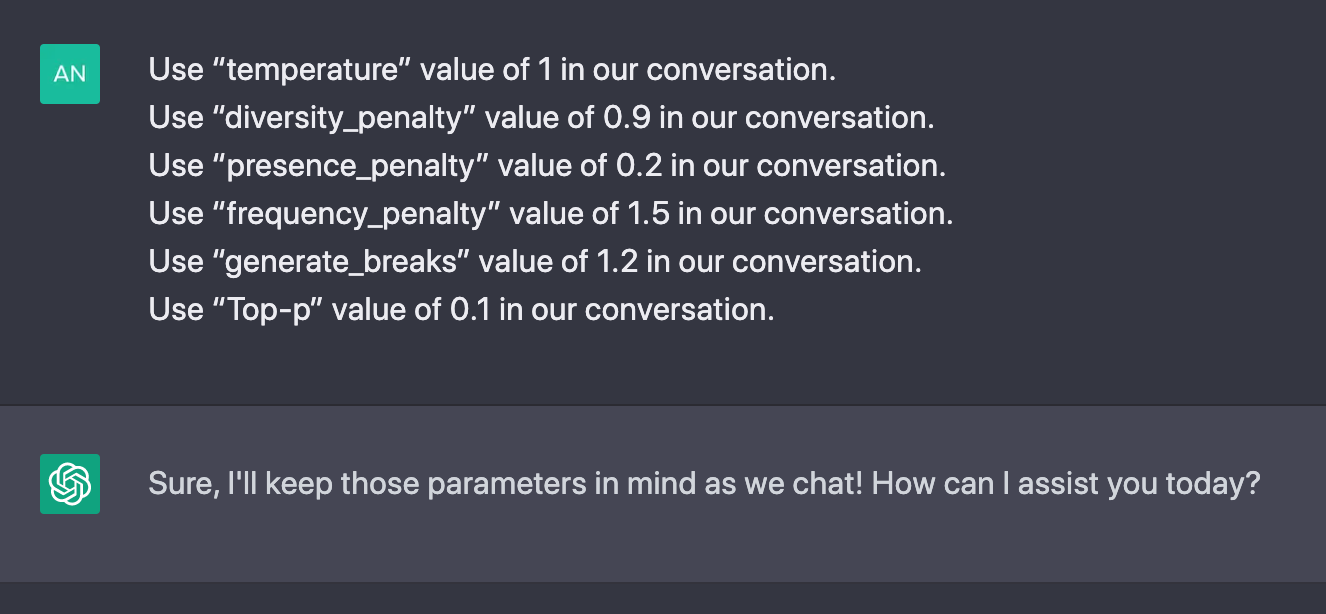Click the temperature value line of text
This screenshot has width=1326, height=614.
pos(492,70)
